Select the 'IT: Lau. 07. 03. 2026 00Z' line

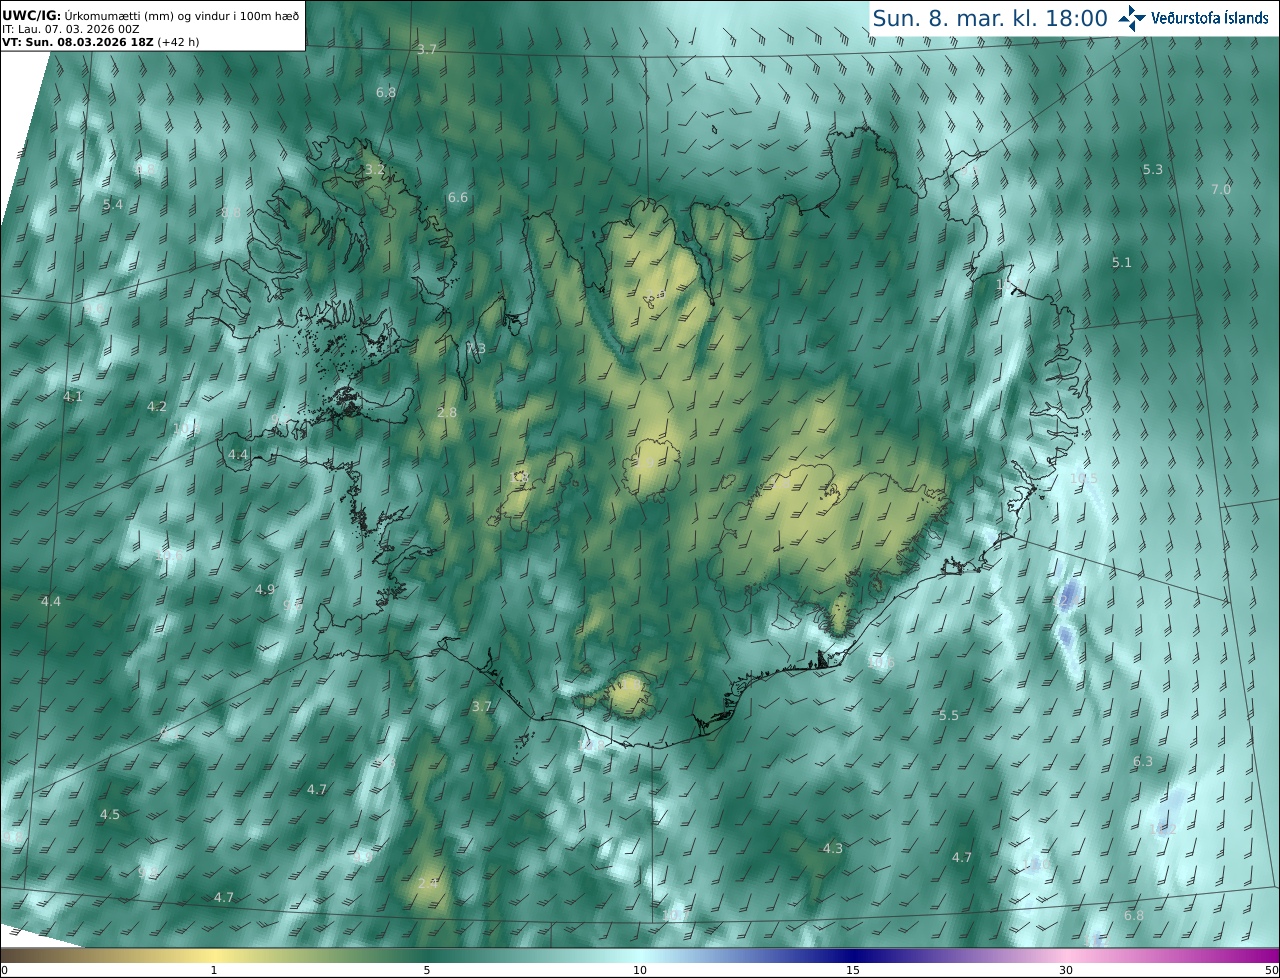coord(70,29)
